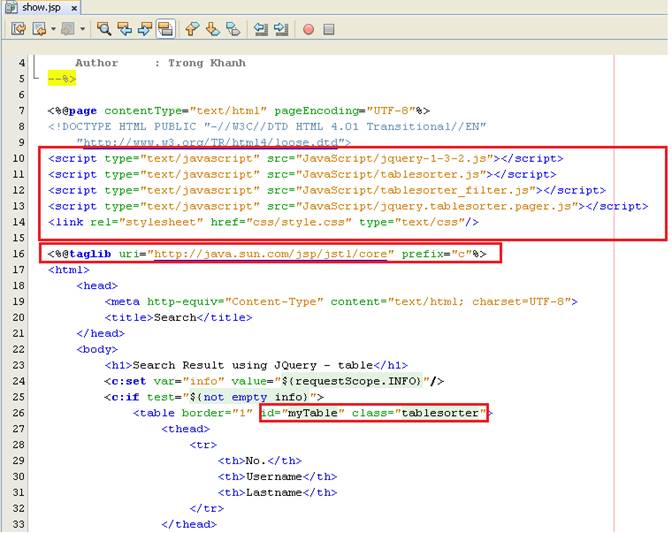This screenshot has width=672, height=533.
Task: Click the requestScope.INFO expression
Action: pyautogui.click(x=352, y=380)
